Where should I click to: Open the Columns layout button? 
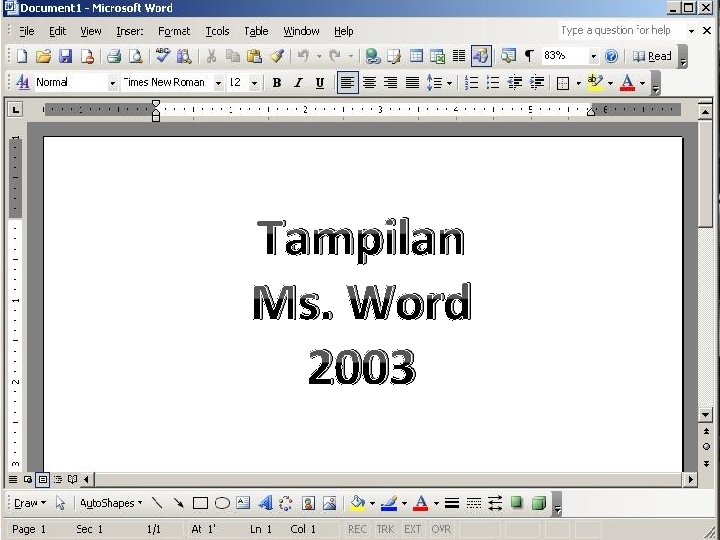(459, 56)
